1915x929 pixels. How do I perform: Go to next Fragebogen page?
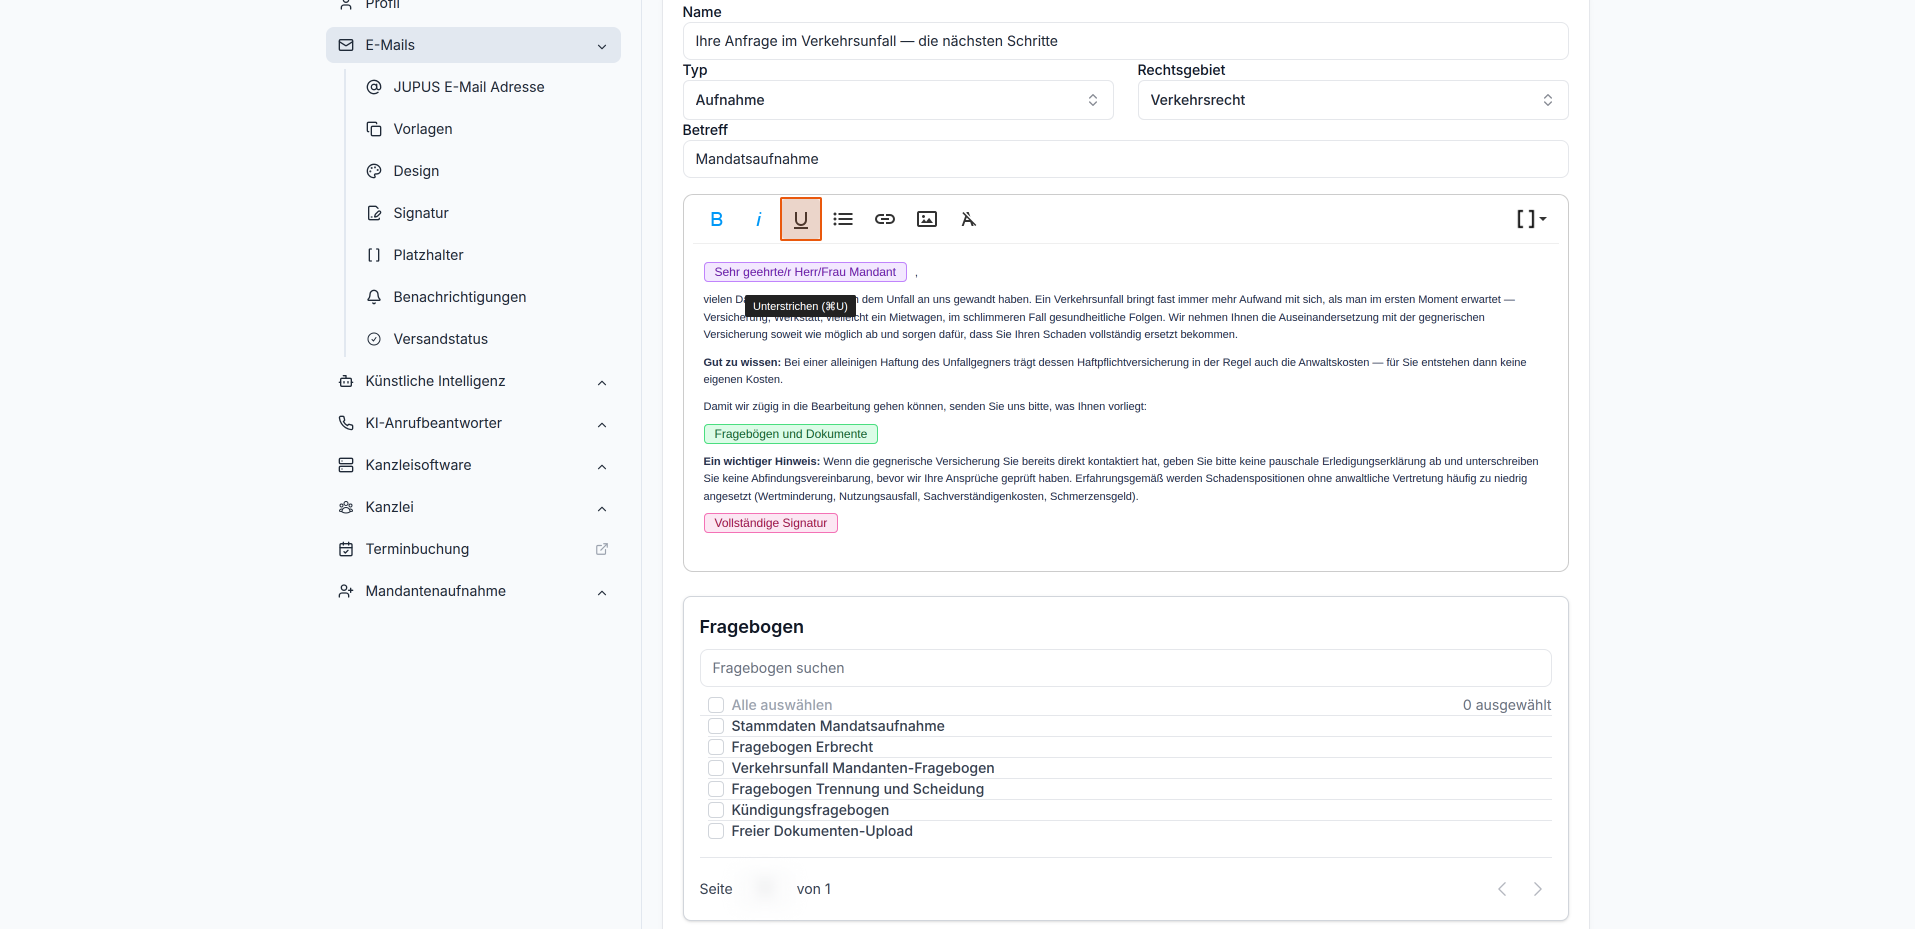[1538, 889]
